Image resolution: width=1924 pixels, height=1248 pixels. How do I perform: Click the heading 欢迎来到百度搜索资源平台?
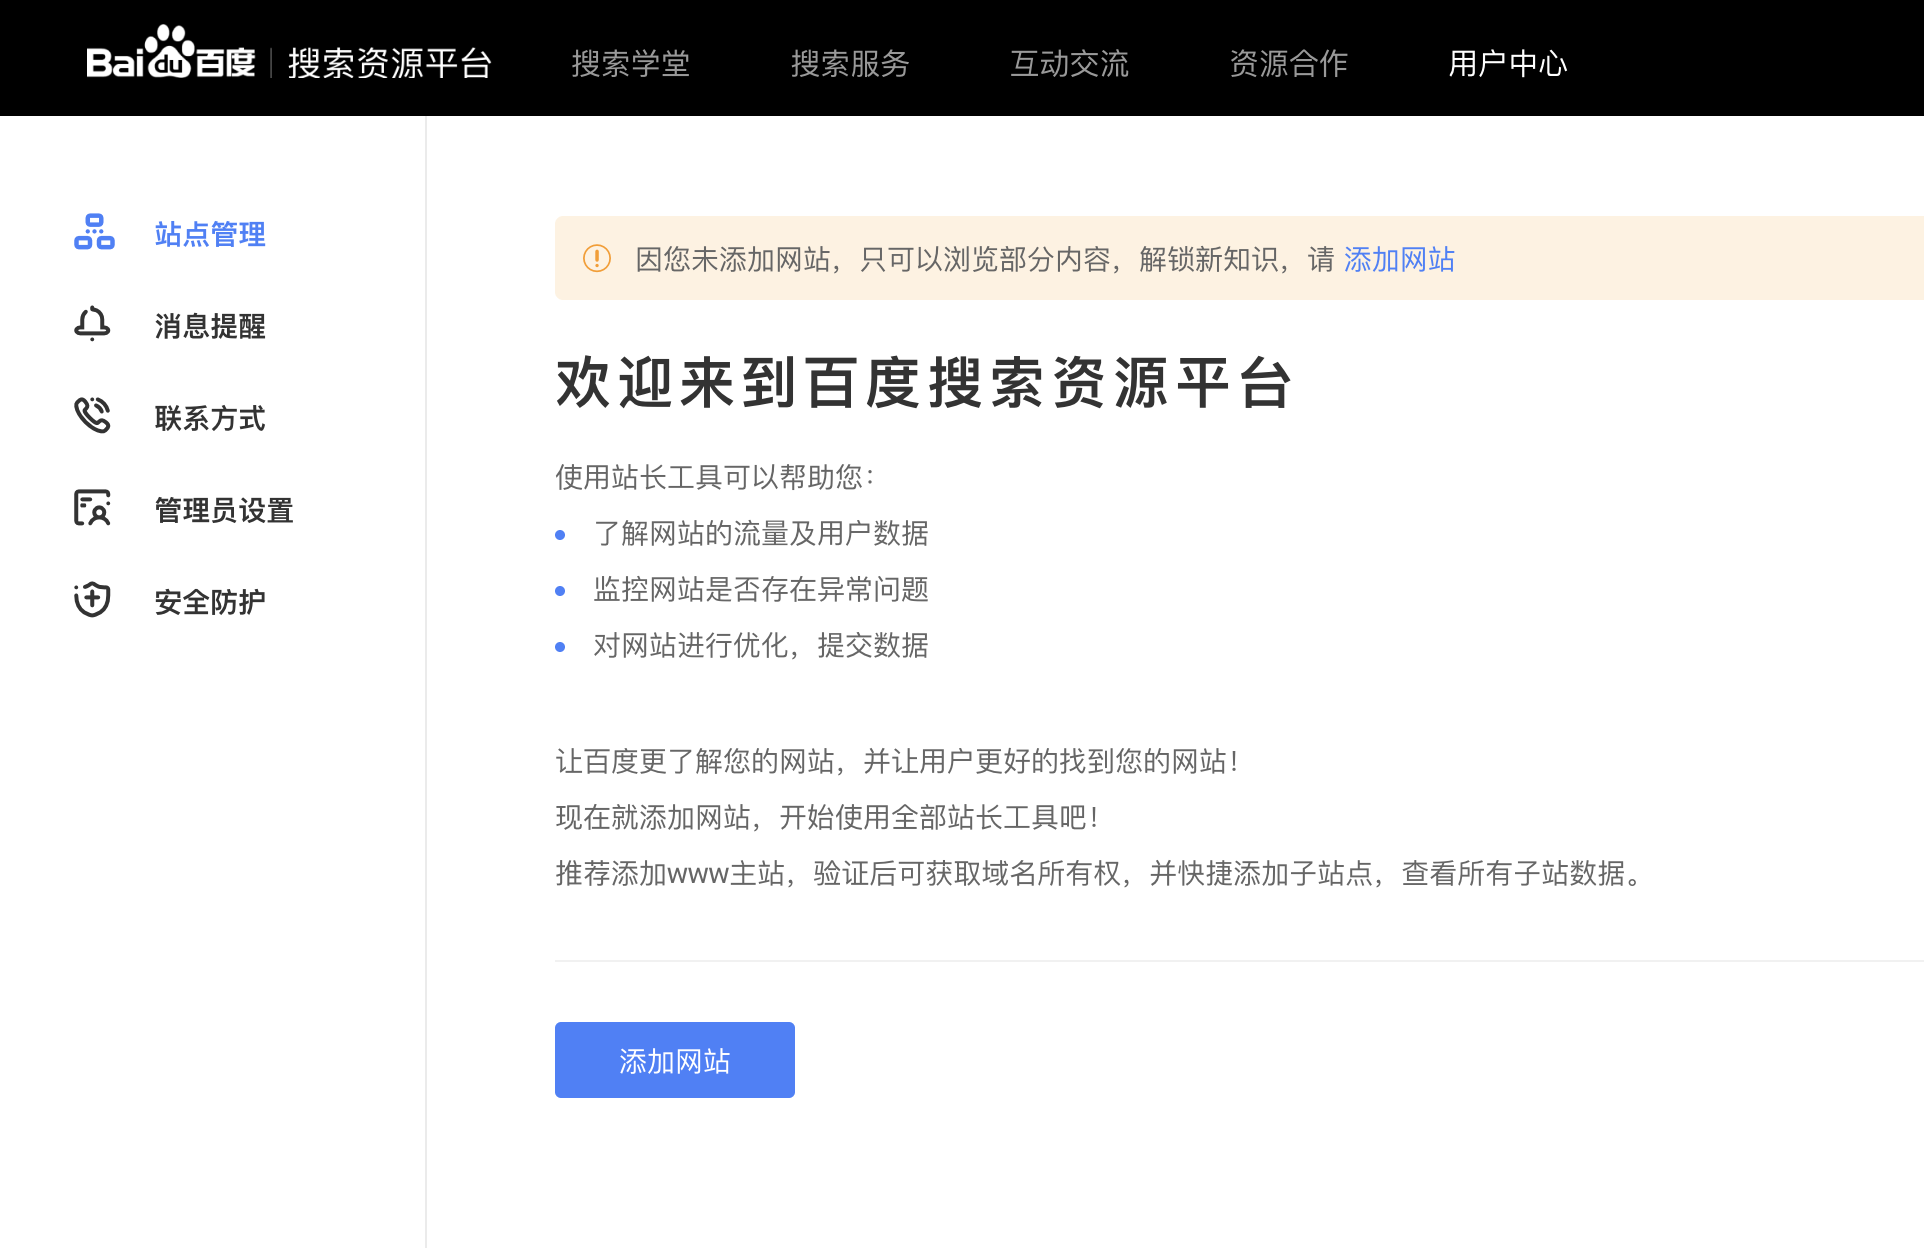click(924, 382)
